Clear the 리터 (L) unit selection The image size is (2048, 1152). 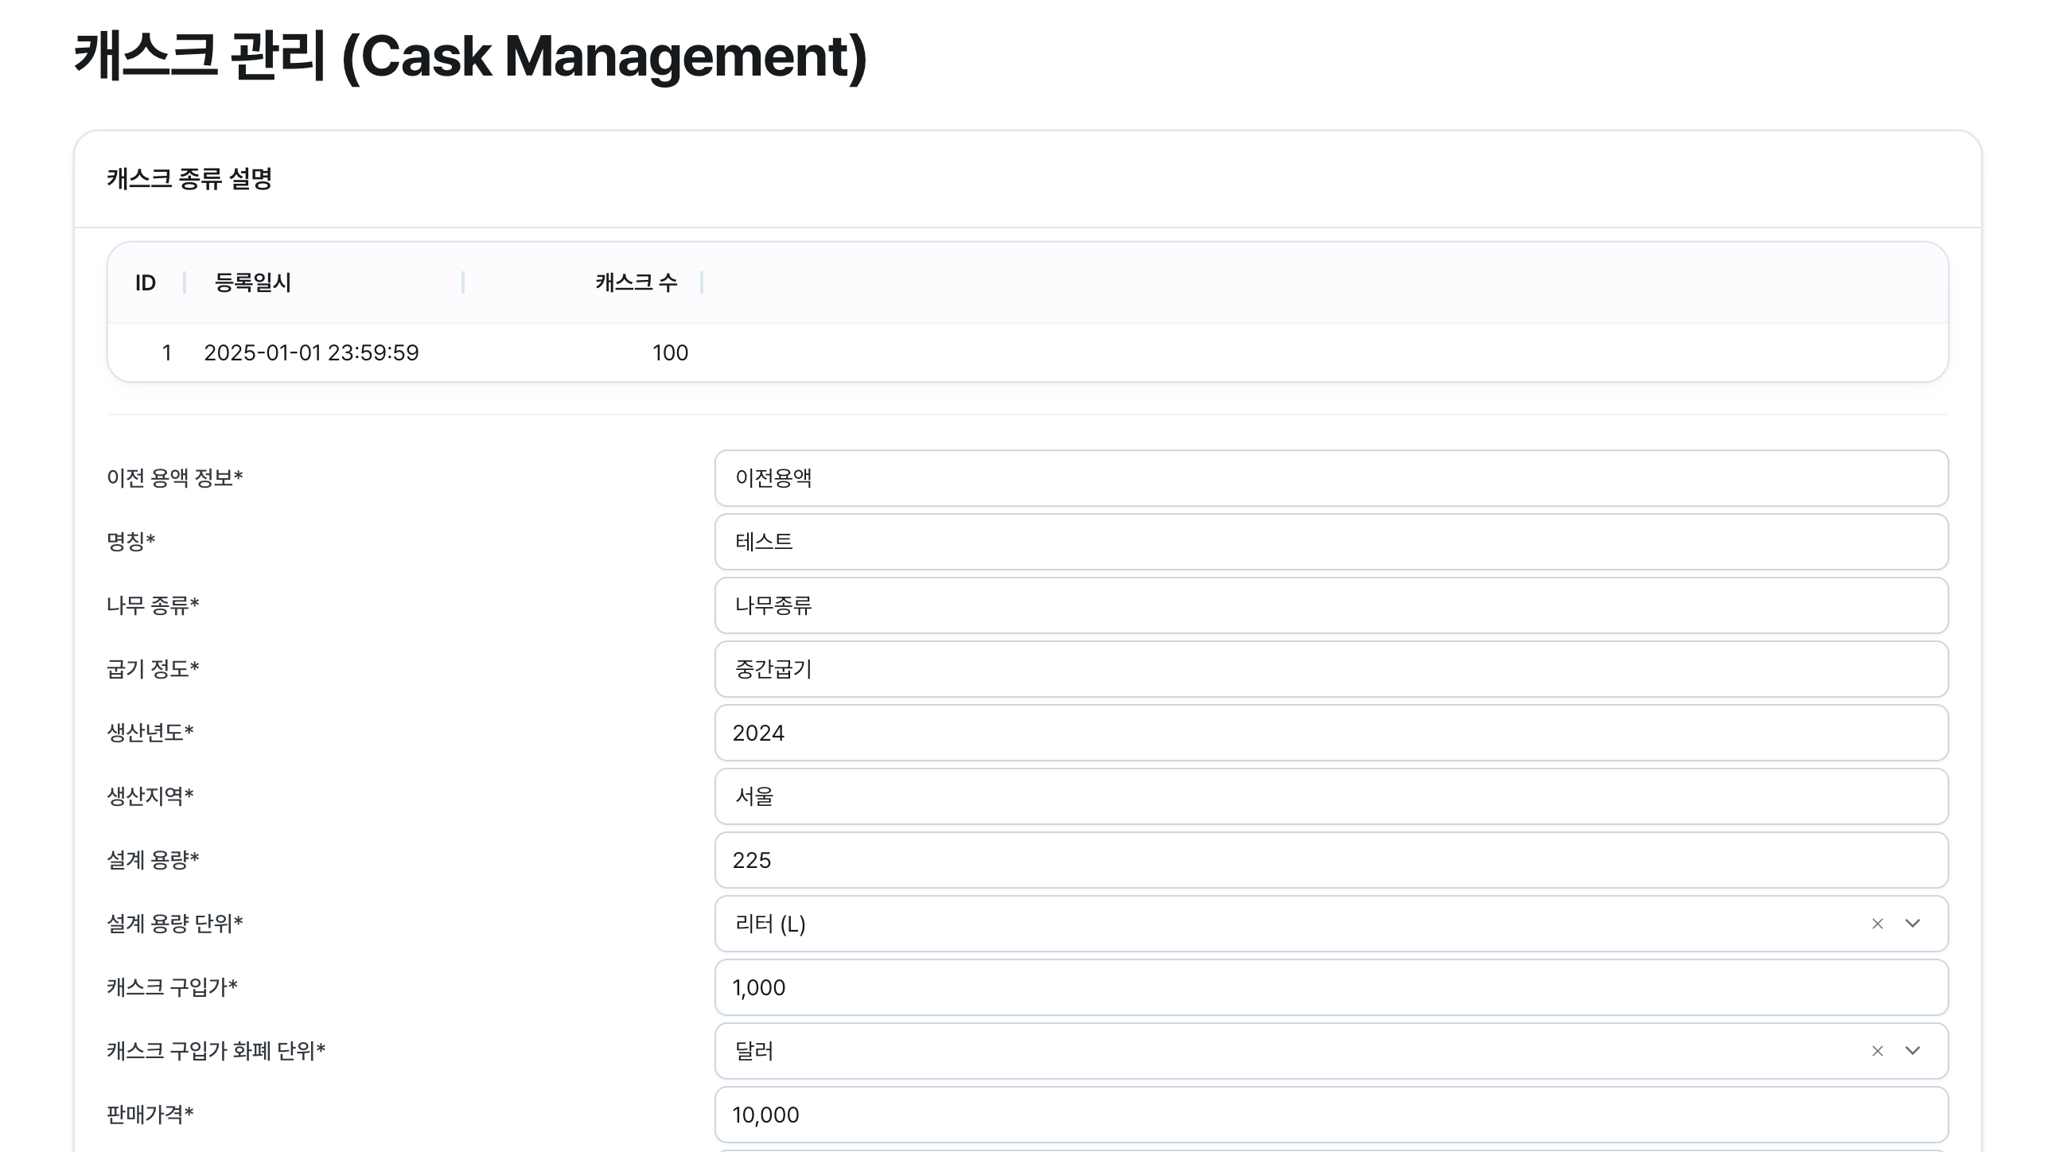1877,924
